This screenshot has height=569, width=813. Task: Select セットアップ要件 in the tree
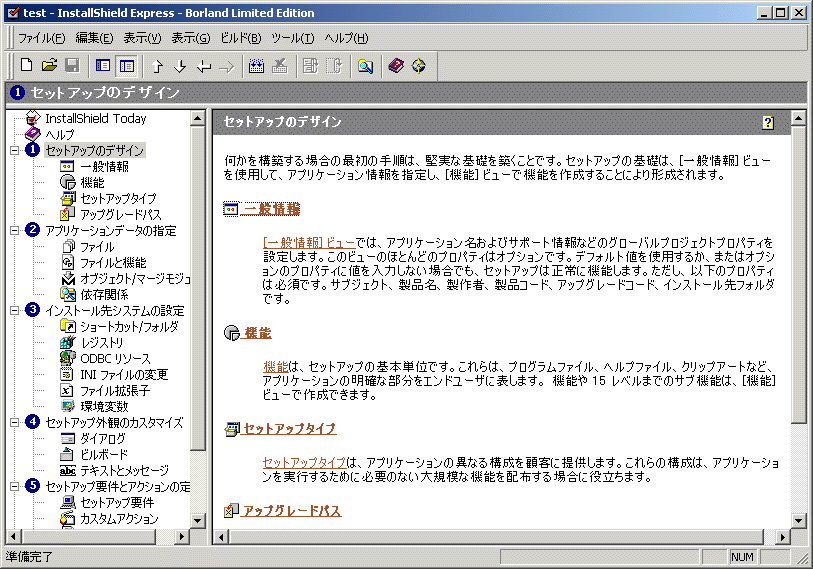point(117,502)
